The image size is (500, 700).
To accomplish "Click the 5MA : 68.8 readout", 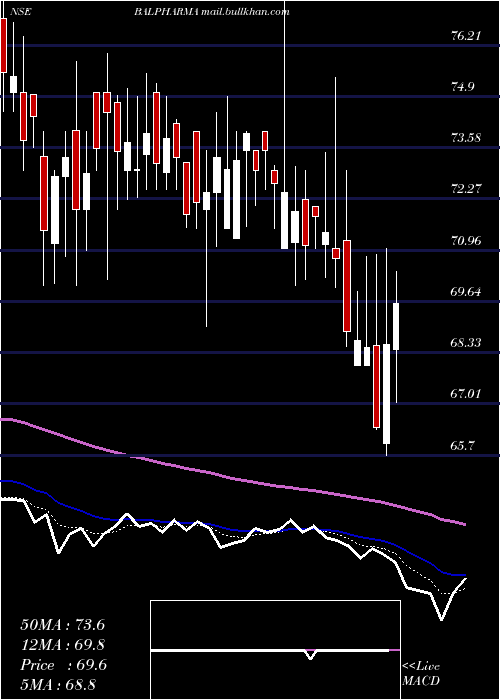I will click(x=58, y=684).
